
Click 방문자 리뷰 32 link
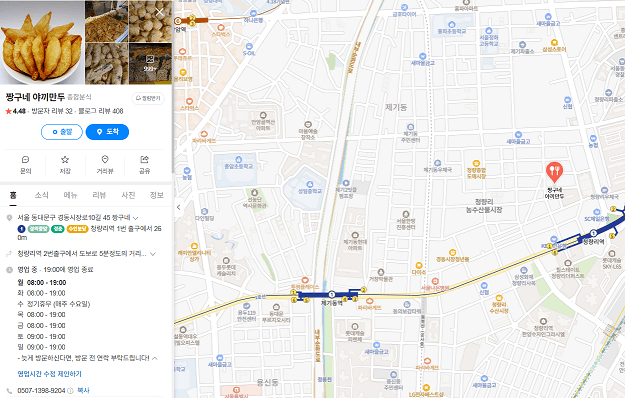click(x=52, y=111)
